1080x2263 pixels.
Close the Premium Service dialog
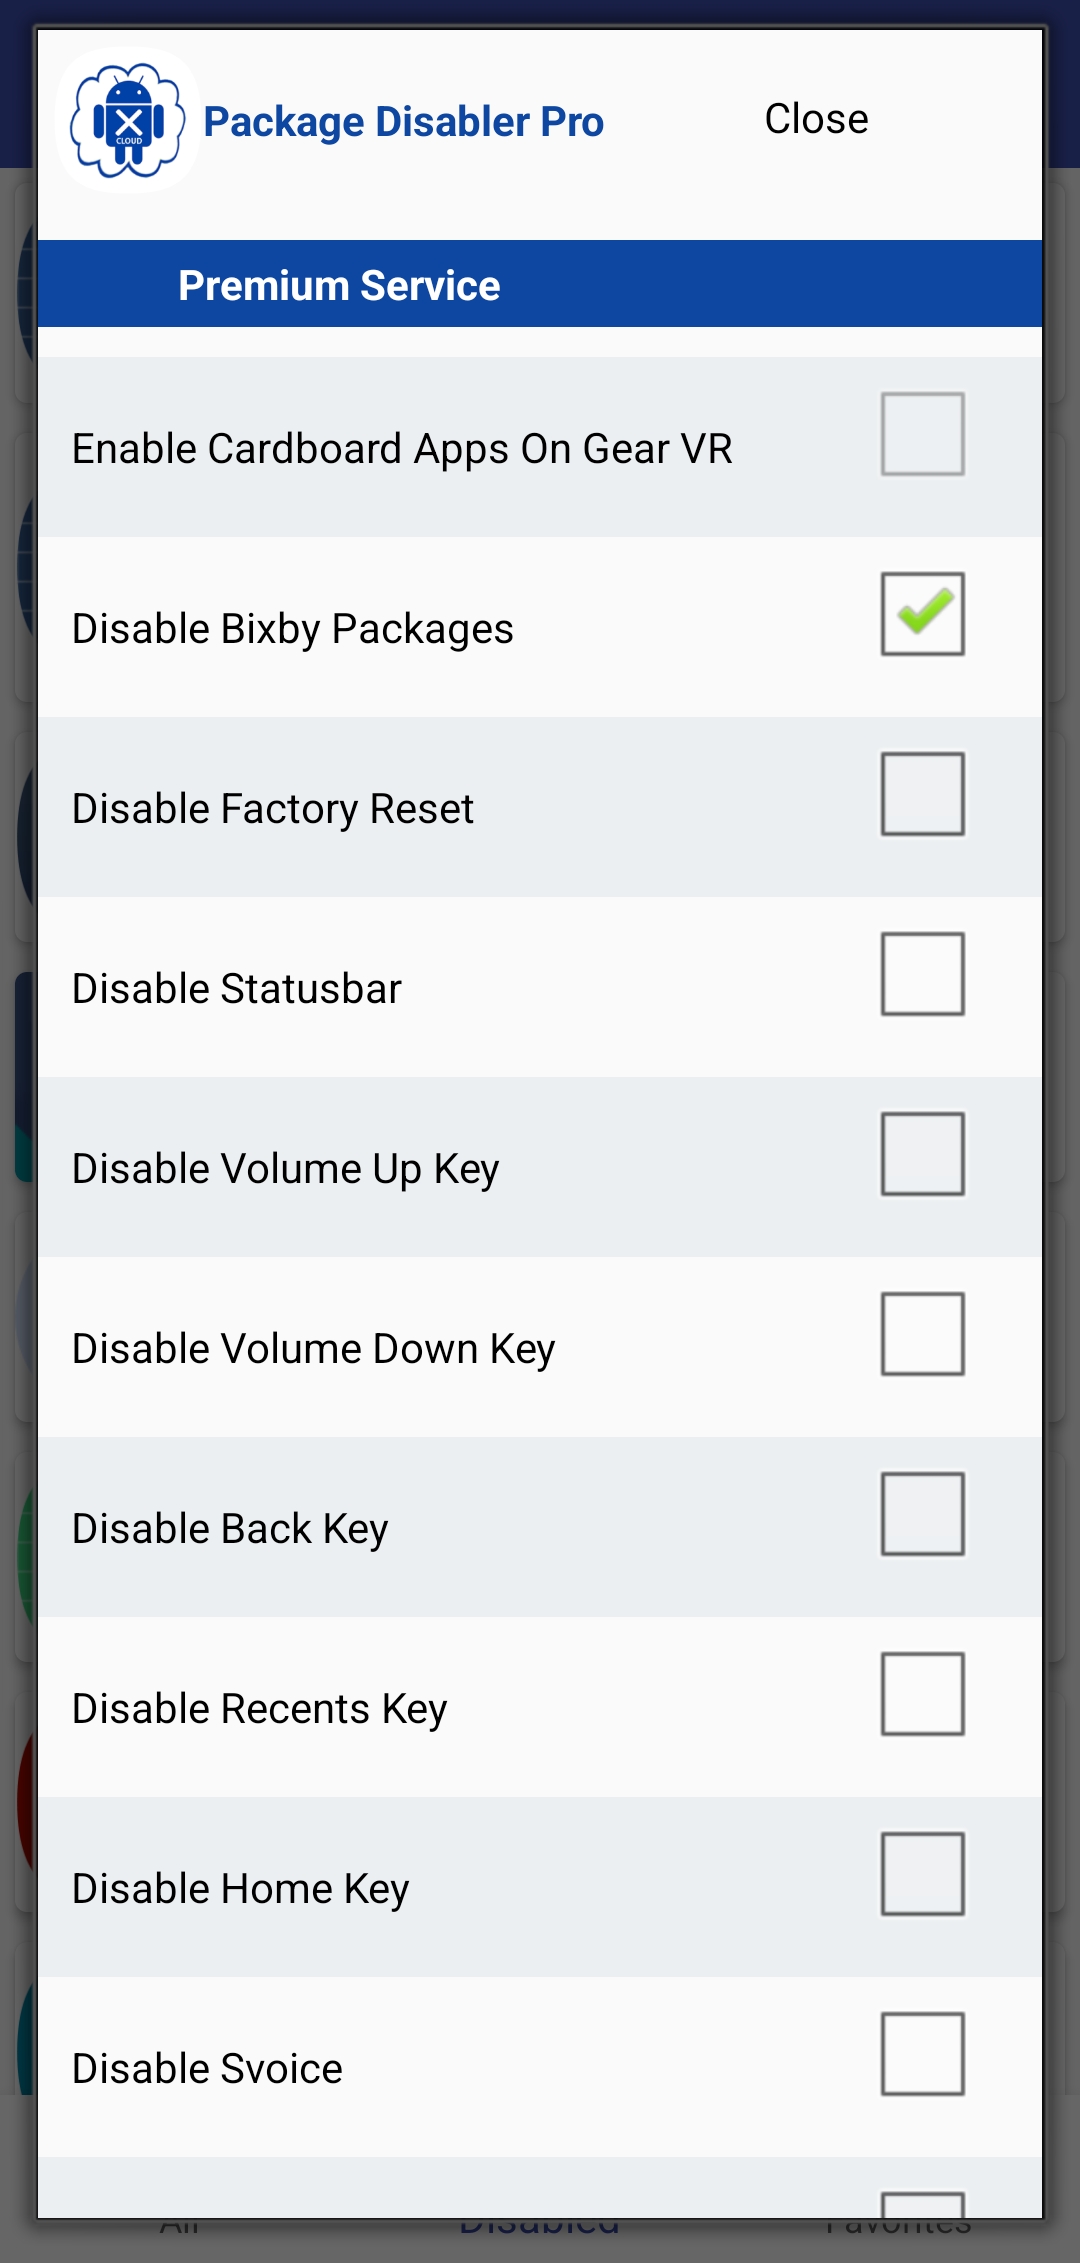[816, 119]
